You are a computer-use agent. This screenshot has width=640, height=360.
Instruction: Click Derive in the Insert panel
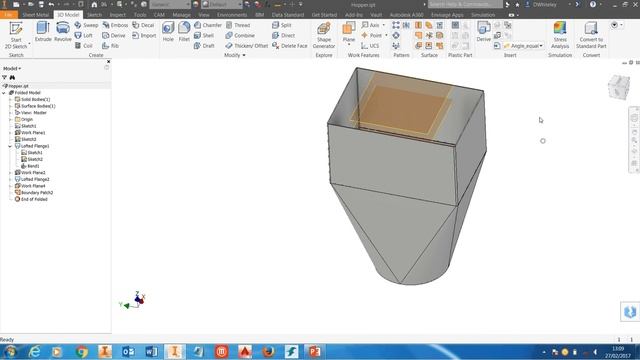(484, 32)
